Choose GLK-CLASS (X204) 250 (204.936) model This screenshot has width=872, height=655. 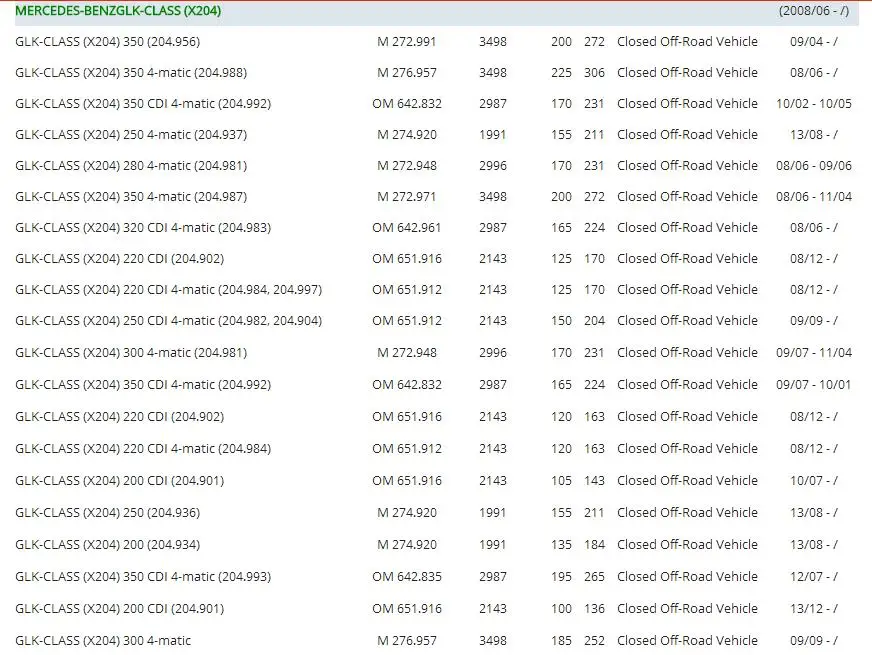(x=107, y=513)
